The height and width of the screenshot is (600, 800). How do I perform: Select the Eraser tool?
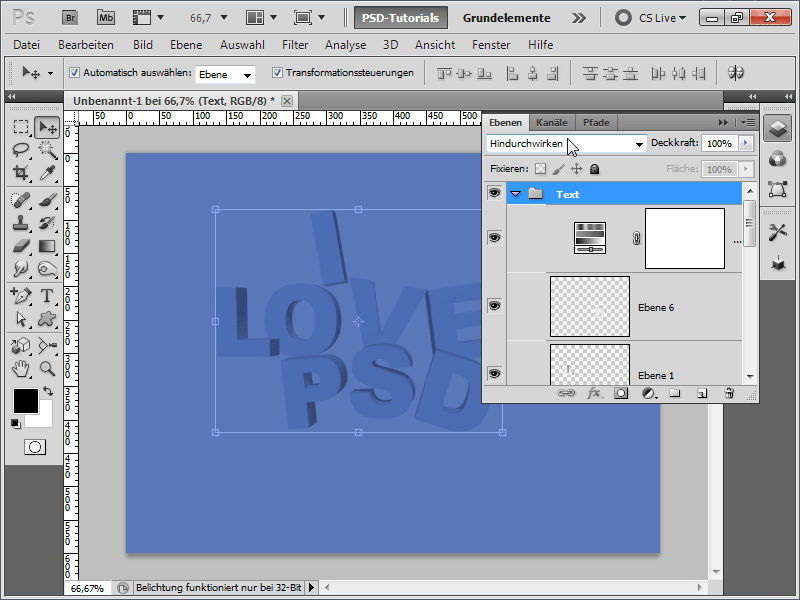[20, 246]
